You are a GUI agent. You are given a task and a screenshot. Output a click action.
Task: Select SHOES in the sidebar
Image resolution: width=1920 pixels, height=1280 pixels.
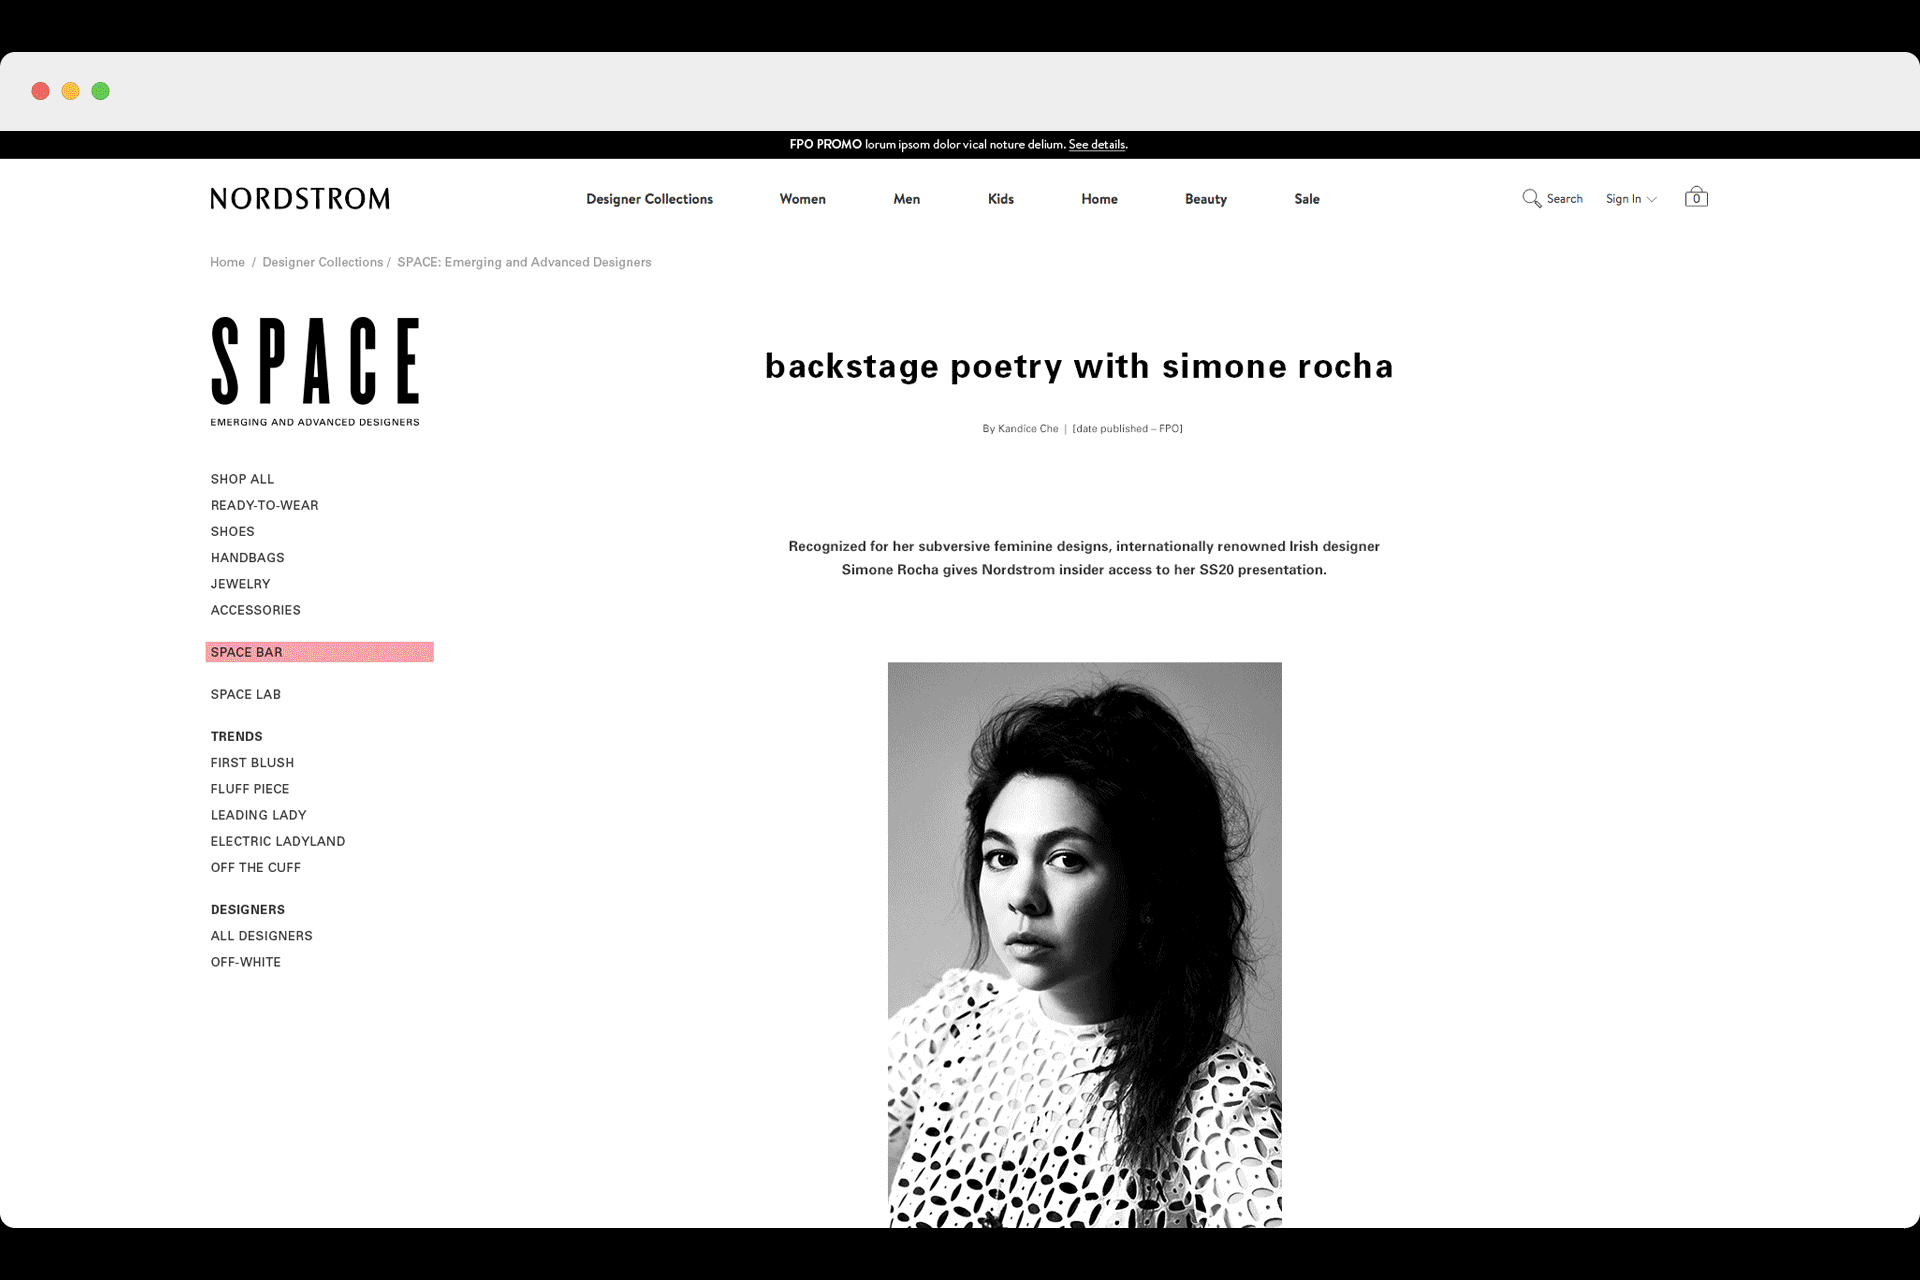click(232, 531)
